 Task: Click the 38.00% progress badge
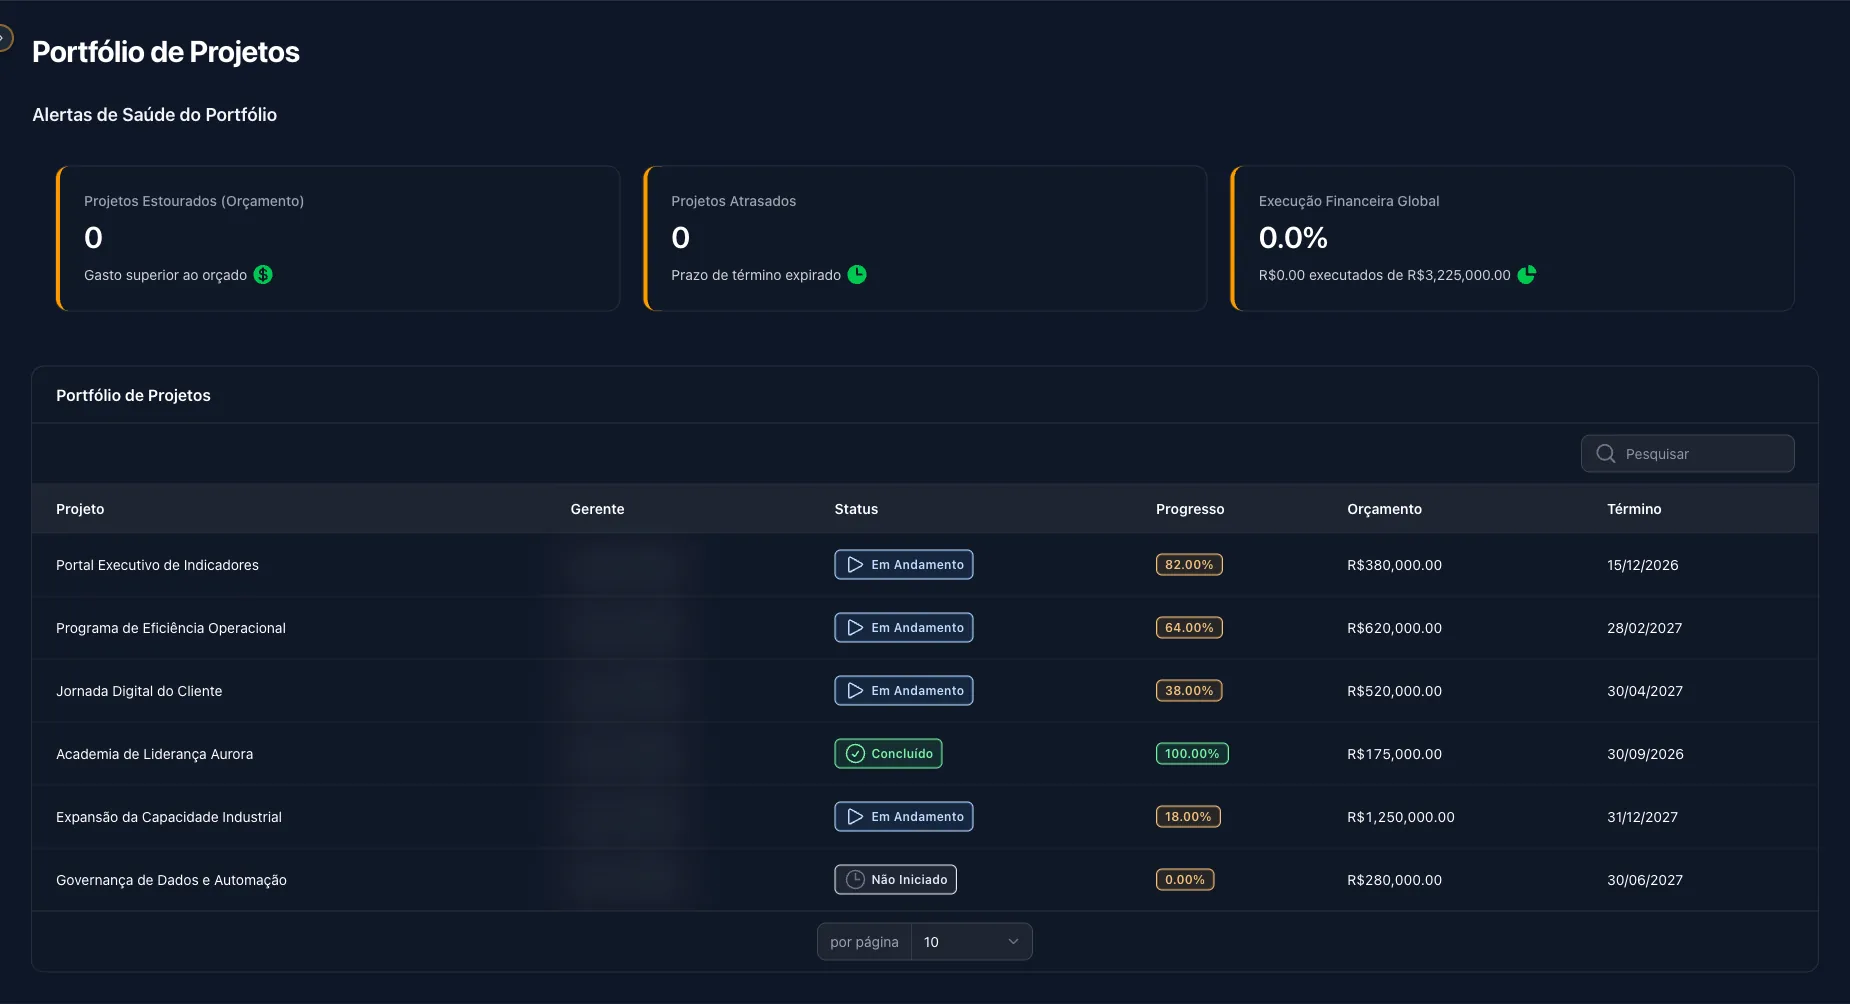(1189, 690)
